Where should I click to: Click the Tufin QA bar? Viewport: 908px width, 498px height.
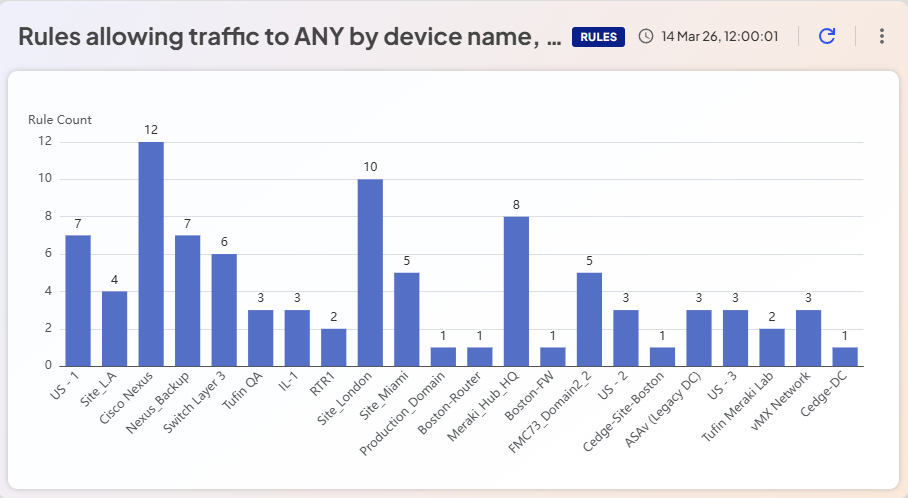point(261,338)
